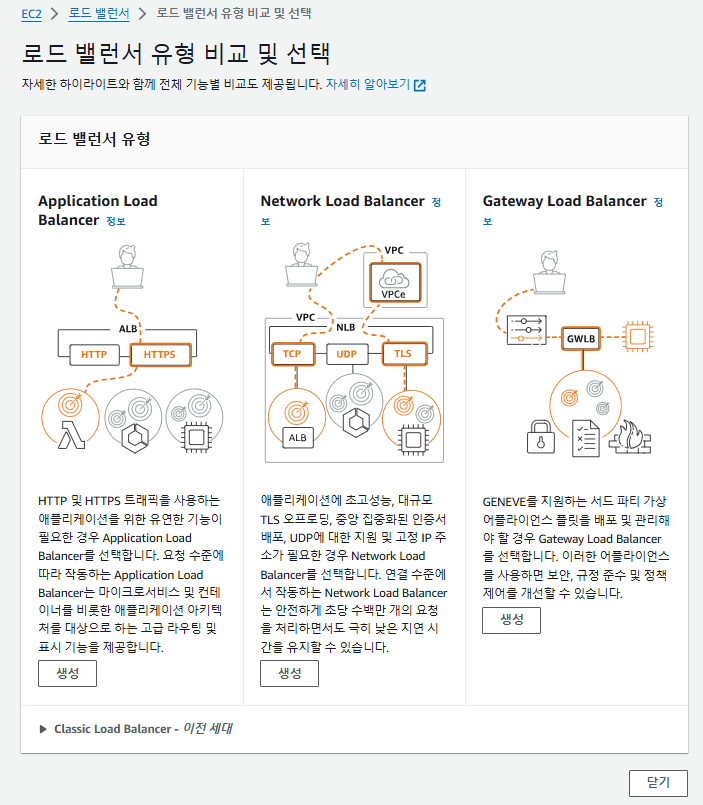Click the user laptop icon in NLB diagram
Screen dimensions: 703x805
point(301,265)
